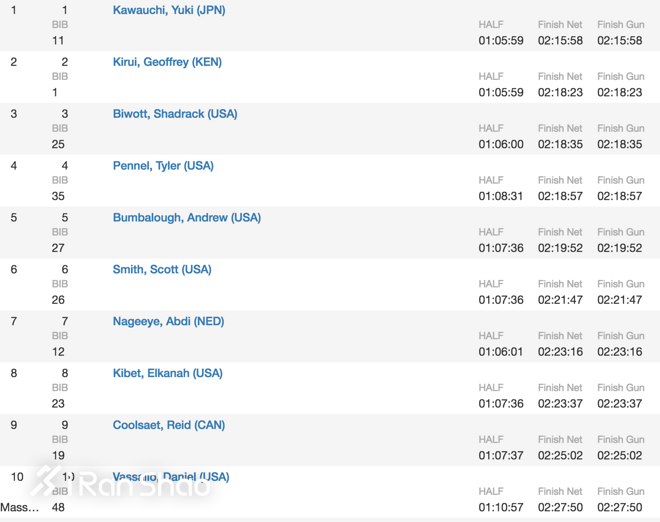Viewport: 660px width, 522px height.
Task: Click Vassallo, Daniel (USA) link
Action: pyautogui.click(x=171, y=477)
